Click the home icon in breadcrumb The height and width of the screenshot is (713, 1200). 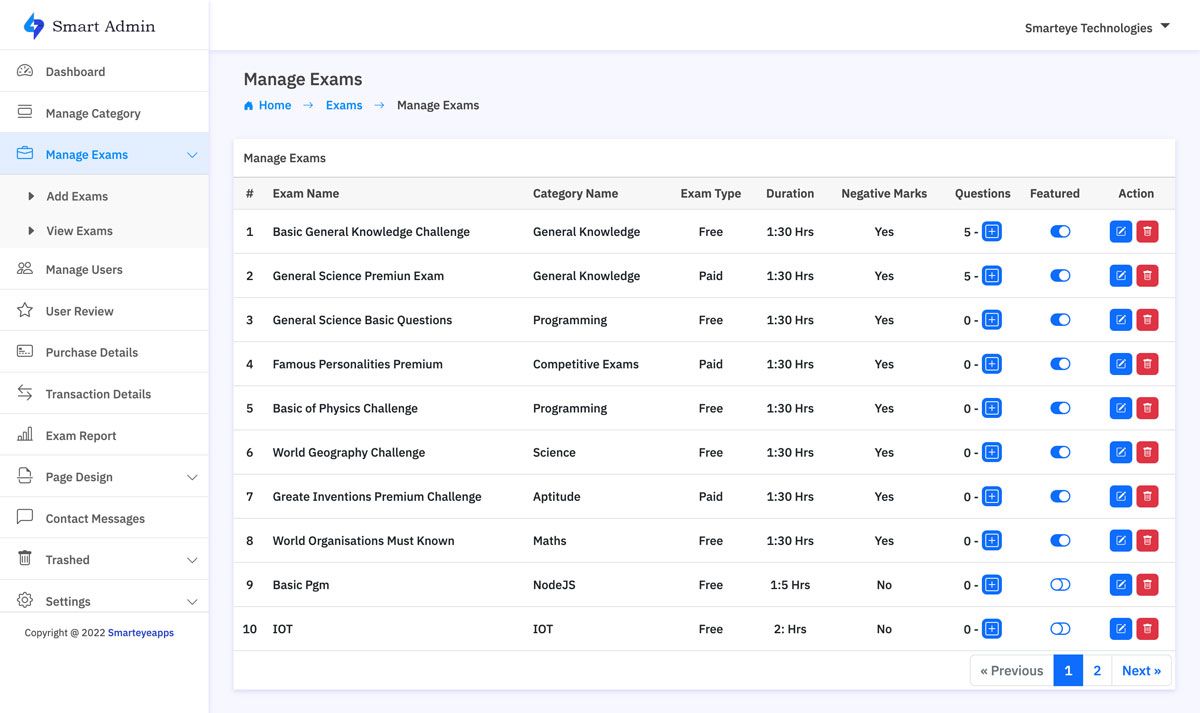tap(249, 106)
